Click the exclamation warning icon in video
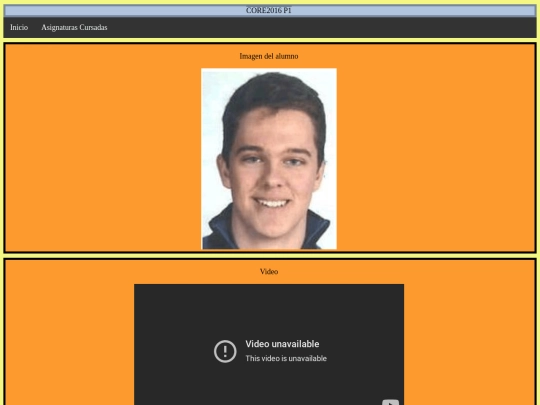 tap(225, 351)
